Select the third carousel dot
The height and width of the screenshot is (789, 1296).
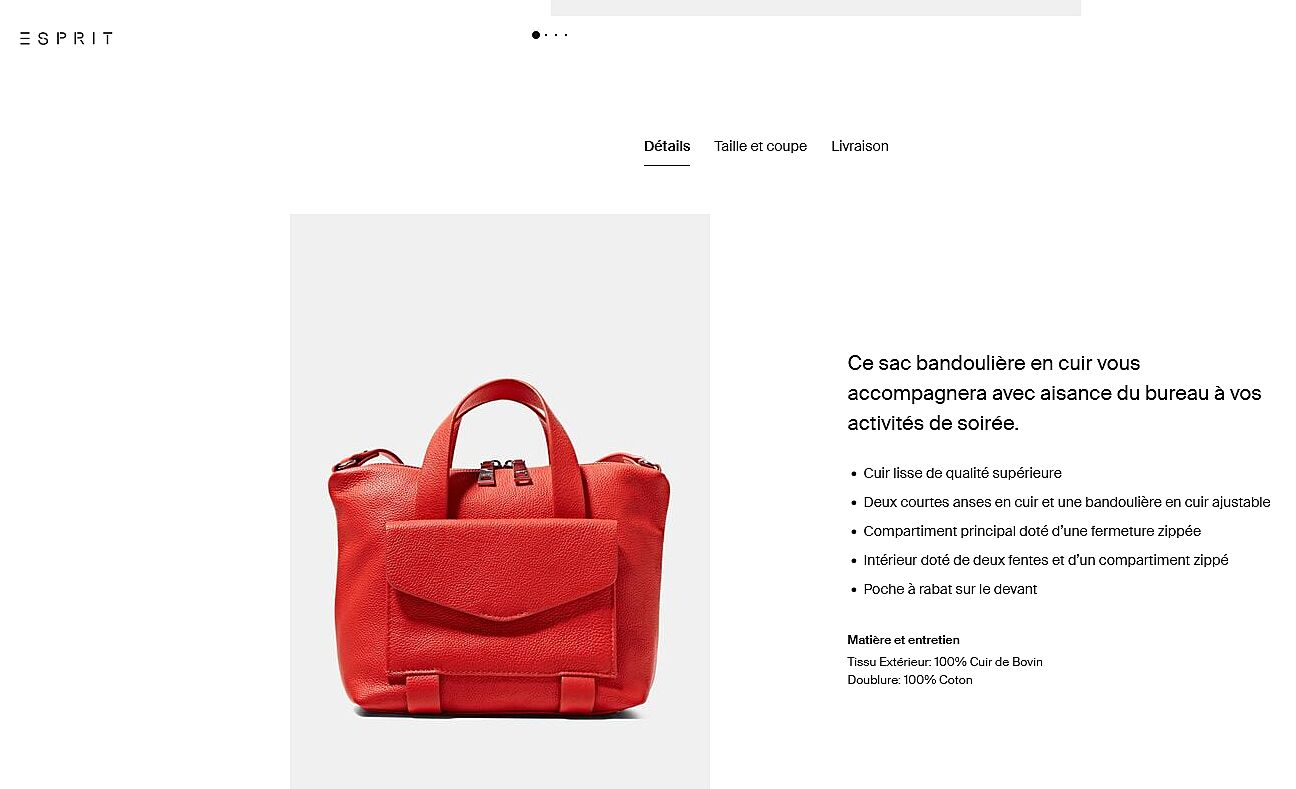click(x=556, y=35)
